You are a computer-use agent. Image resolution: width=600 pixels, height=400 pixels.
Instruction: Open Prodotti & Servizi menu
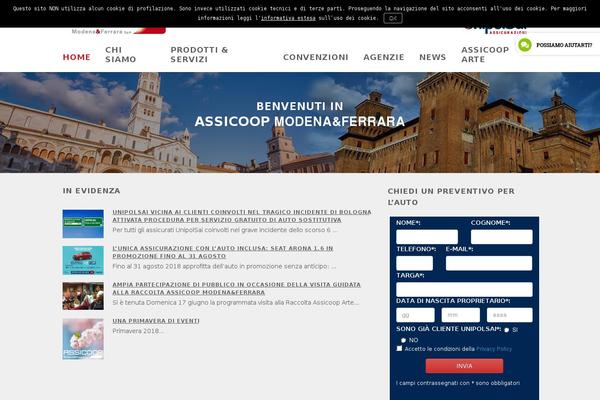coord(199,54)
